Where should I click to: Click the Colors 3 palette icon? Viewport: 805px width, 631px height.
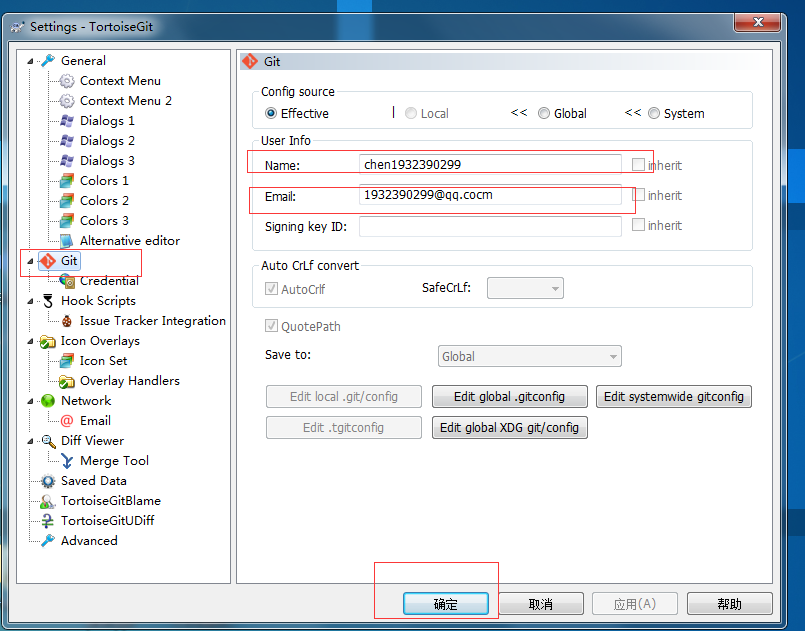click(x=67, y=221)
